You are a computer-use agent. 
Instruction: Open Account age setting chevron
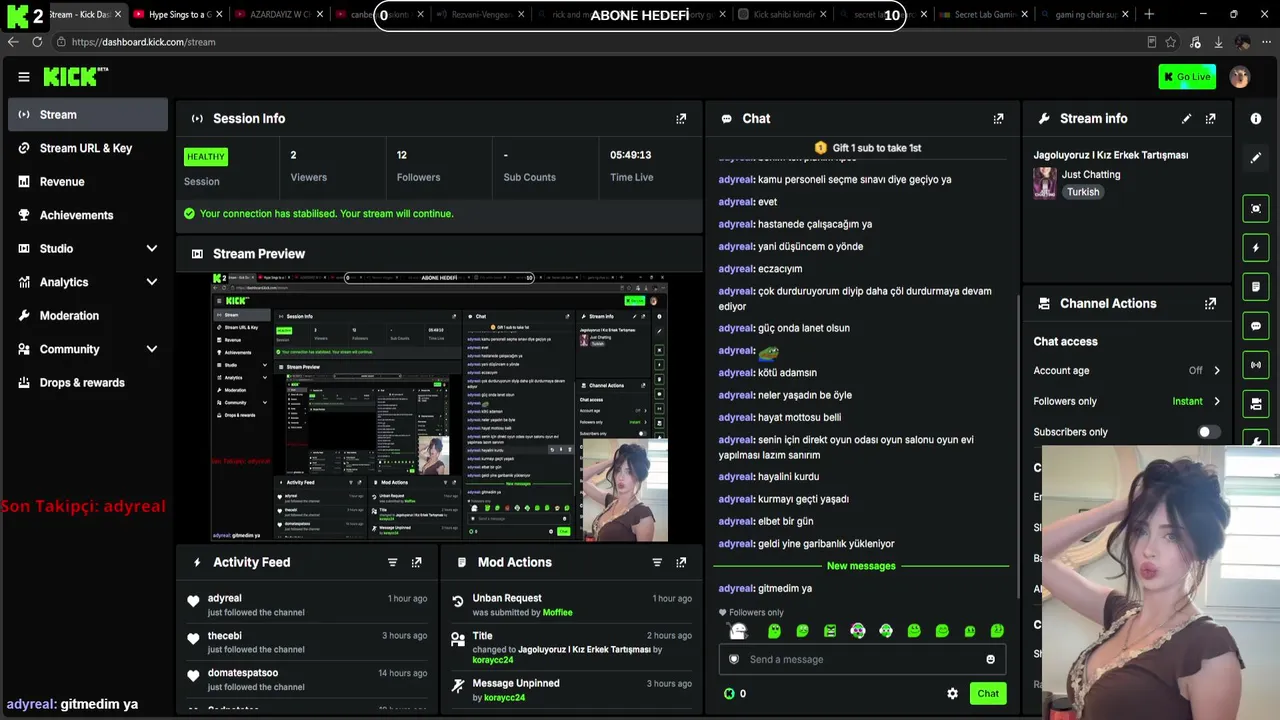coord(1217,370)
